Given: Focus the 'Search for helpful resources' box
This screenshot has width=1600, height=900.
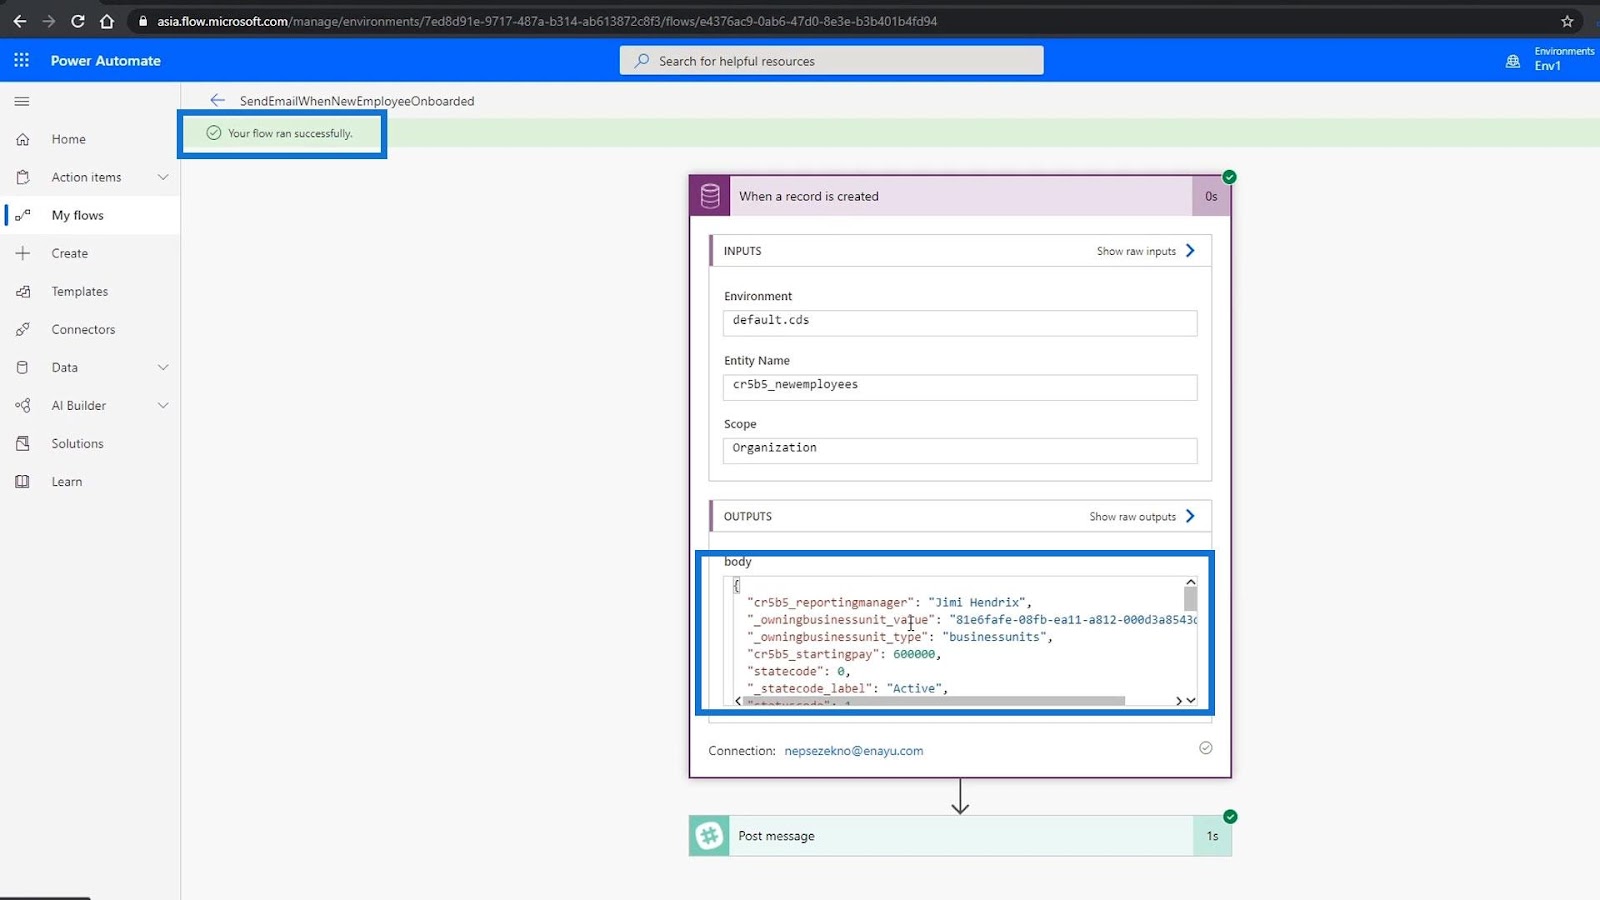Looking at the screenshot, I should pos(831,61).
